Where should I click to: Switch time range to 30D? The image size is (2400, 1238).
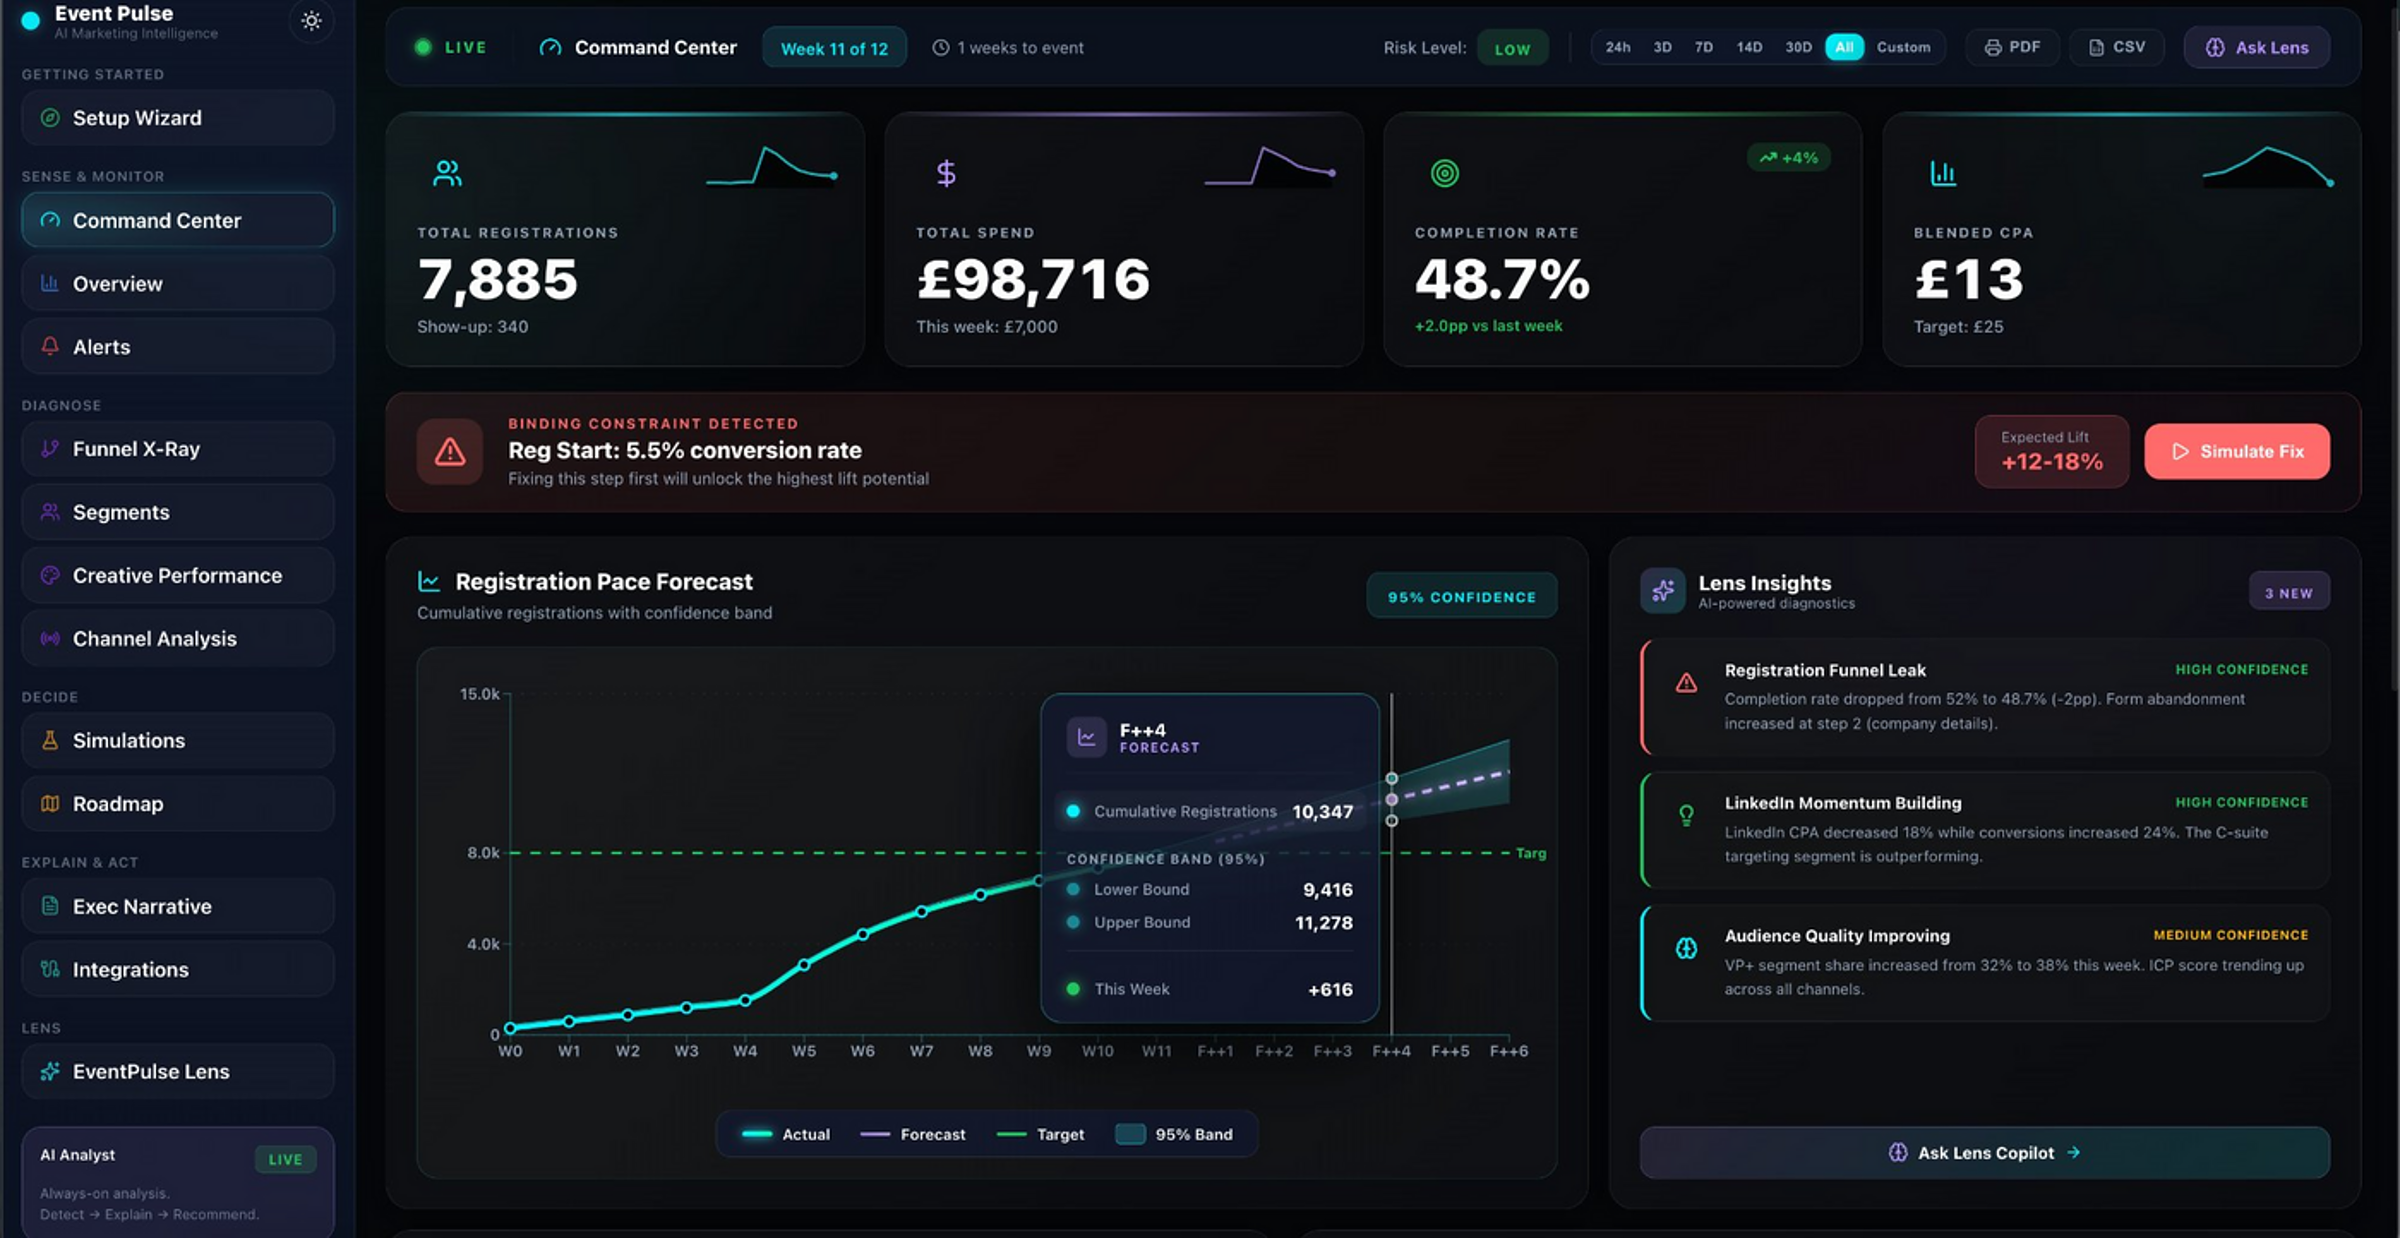point(1798,47)
